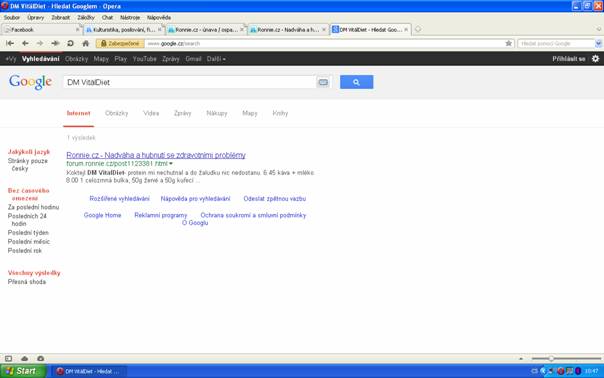This screenshot has height=378, width=604.
Task: Open Ronnie.cz Nadváha a hubnutí result
Action: [156, 155]
